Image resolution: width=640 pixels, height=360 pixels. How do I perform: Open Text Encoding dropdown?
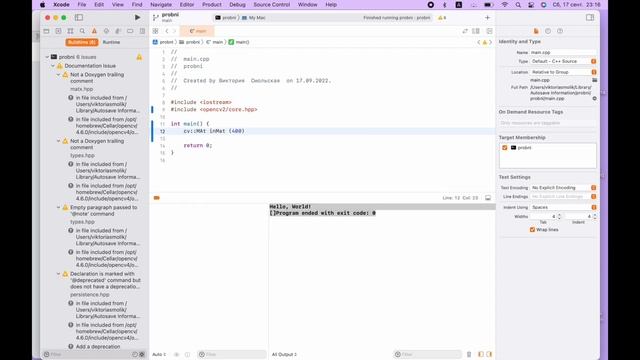(x=563, y=188)
